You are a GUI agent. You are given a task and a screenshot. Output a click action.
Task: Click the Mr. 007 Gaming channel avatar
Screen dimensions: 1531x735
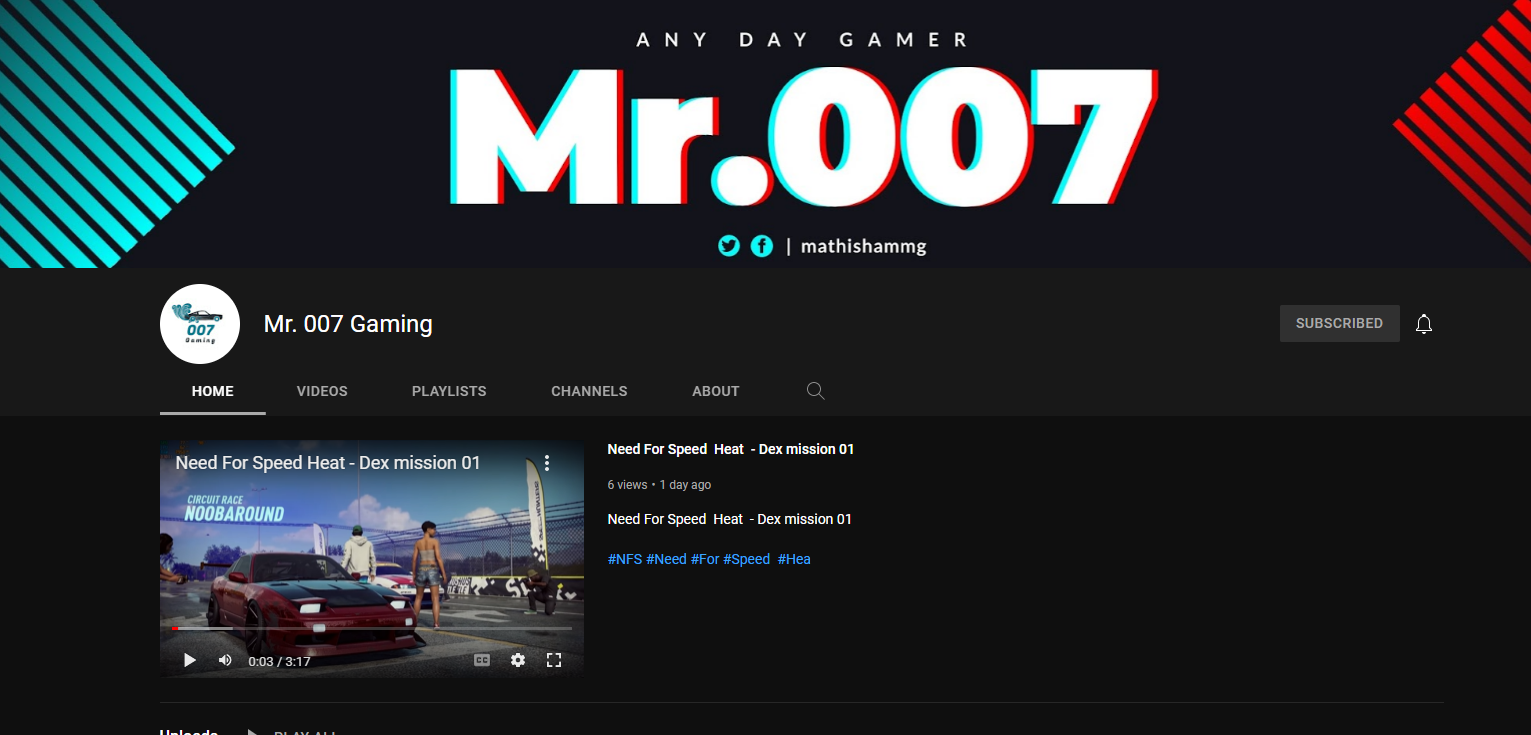tap(200, 324)
